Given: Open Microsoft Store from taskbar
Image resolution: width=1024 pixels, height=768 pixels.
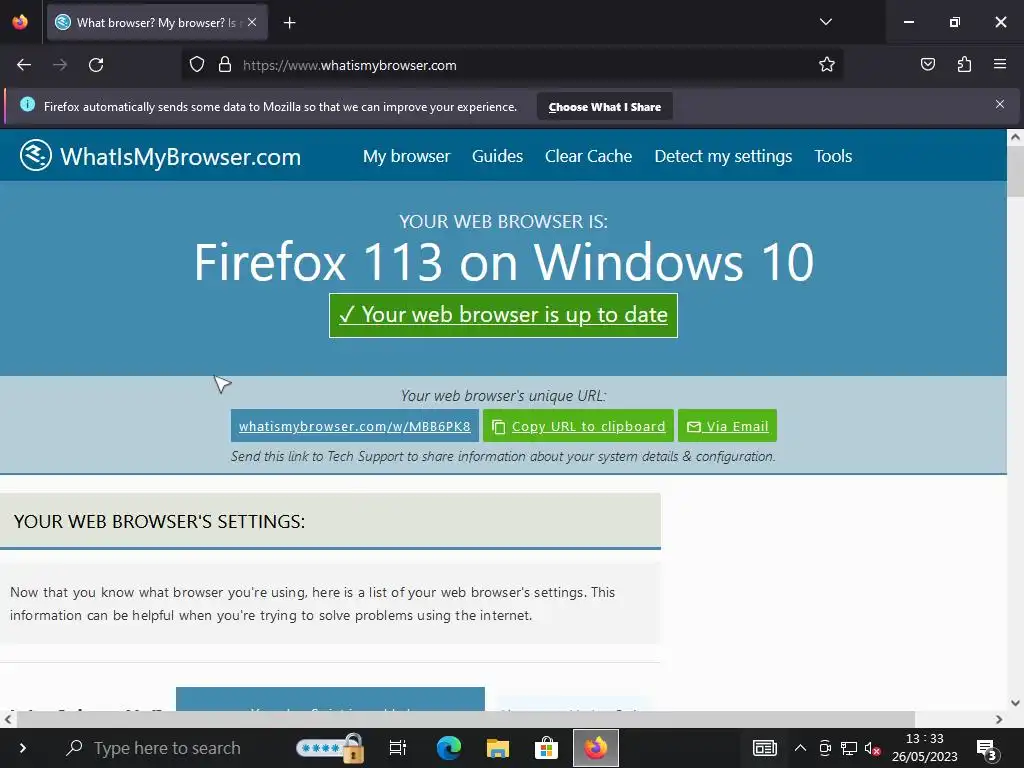Looking at the screenshot, I should coord(546,748).
